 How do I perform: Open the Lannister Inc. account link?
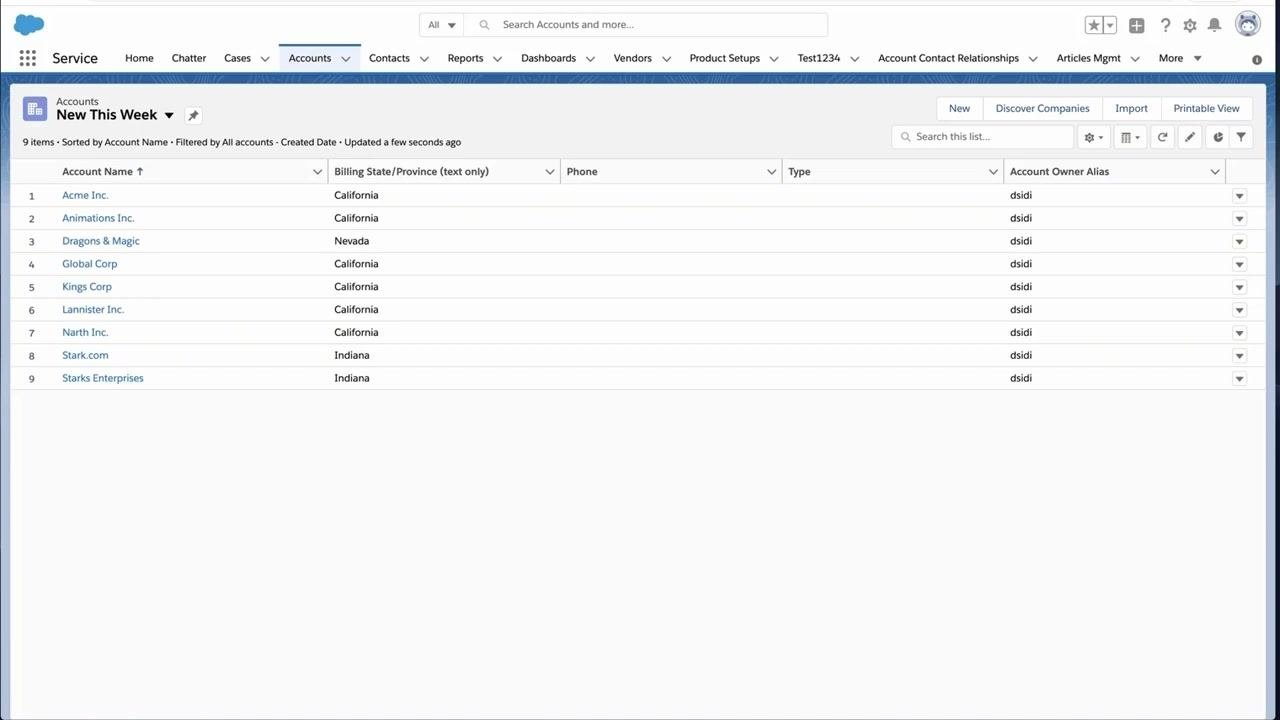tap(93, 310)
